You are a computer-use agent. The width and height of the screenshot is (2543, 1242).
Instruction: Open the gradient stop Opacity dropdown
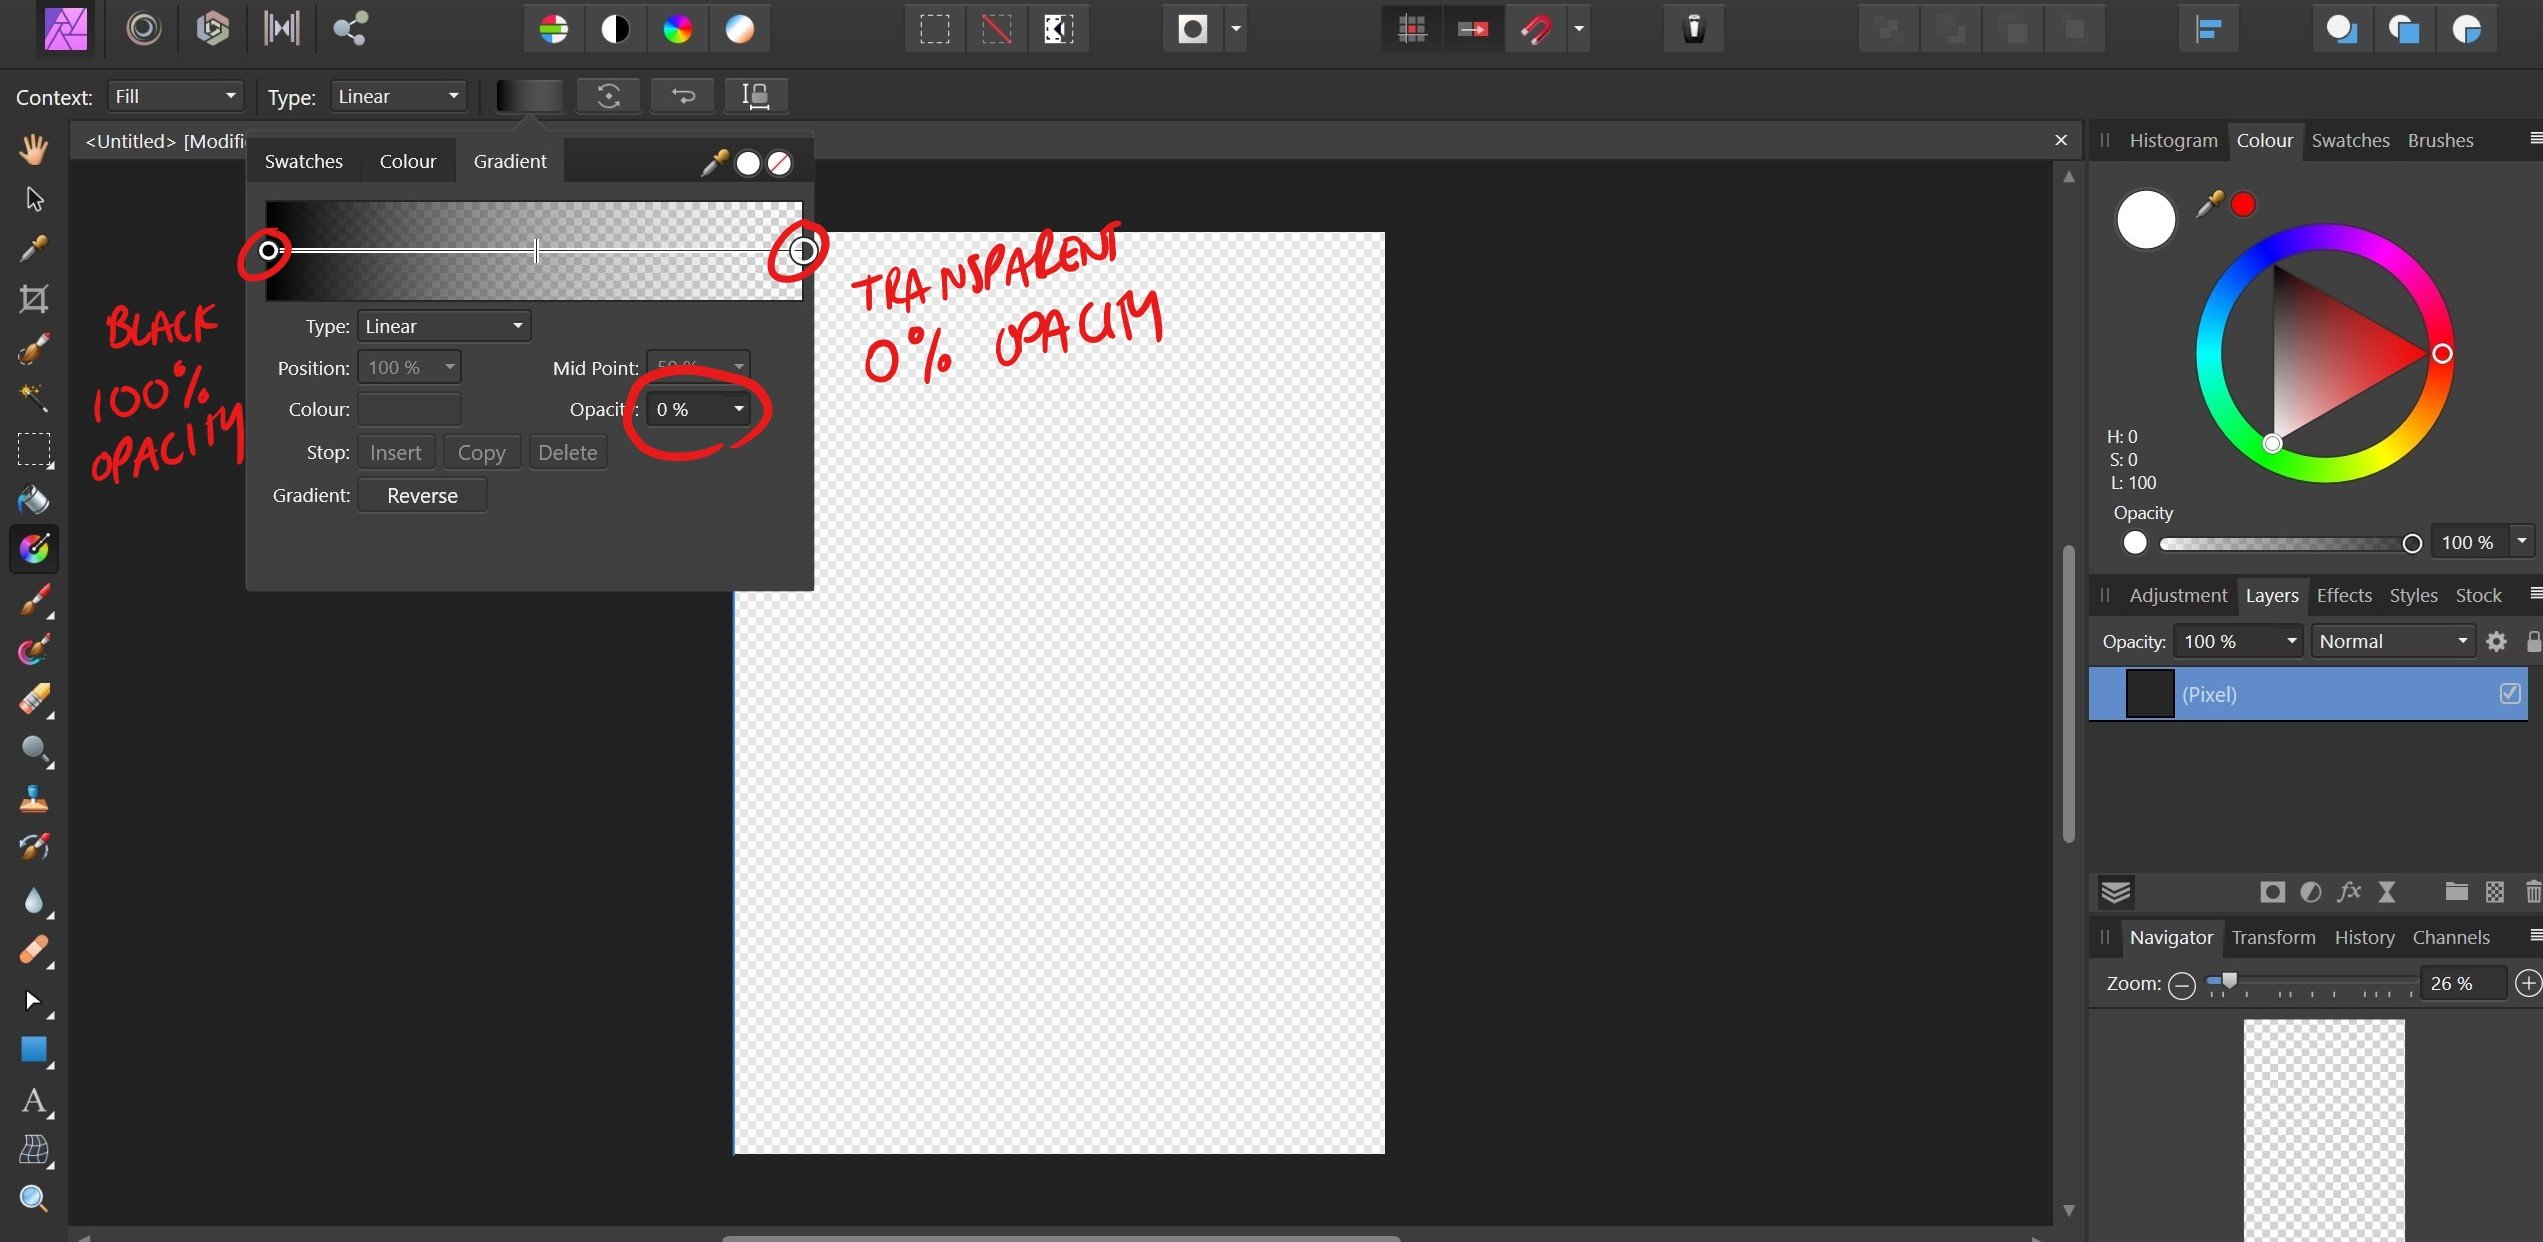(738, 409)
